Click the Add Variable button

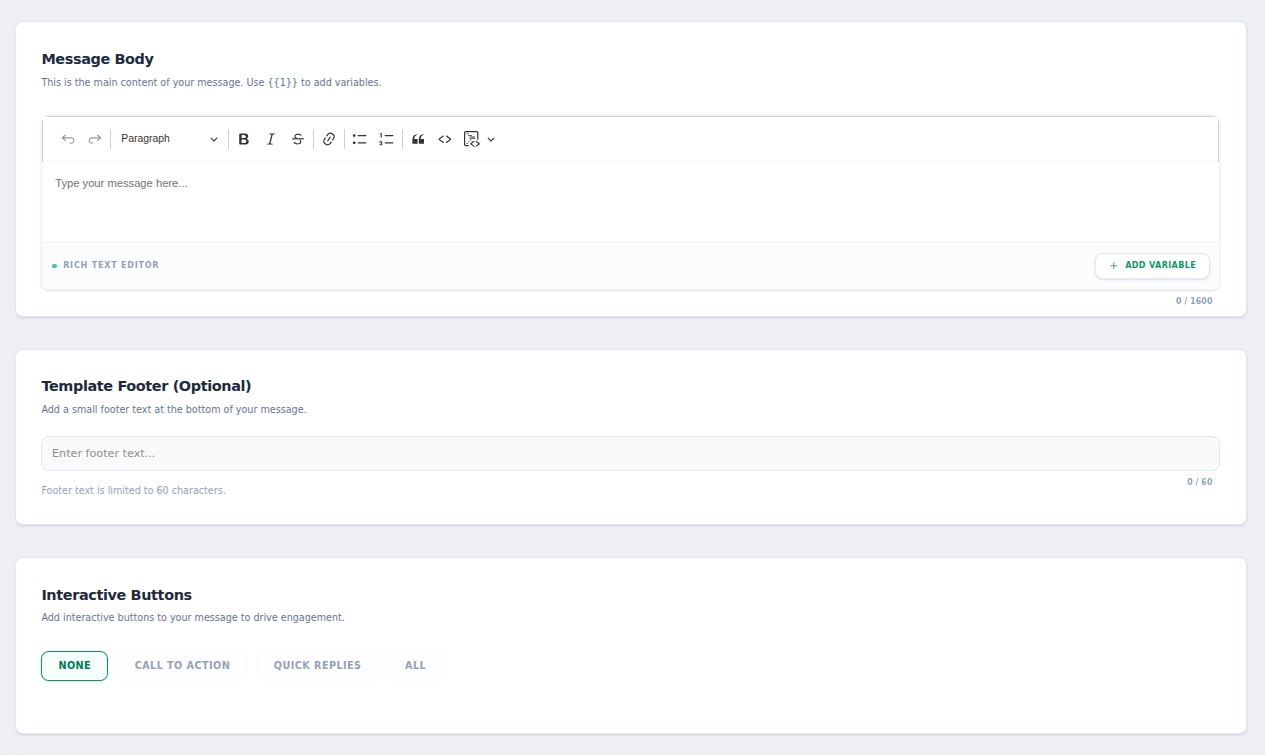coord(1152,266)
